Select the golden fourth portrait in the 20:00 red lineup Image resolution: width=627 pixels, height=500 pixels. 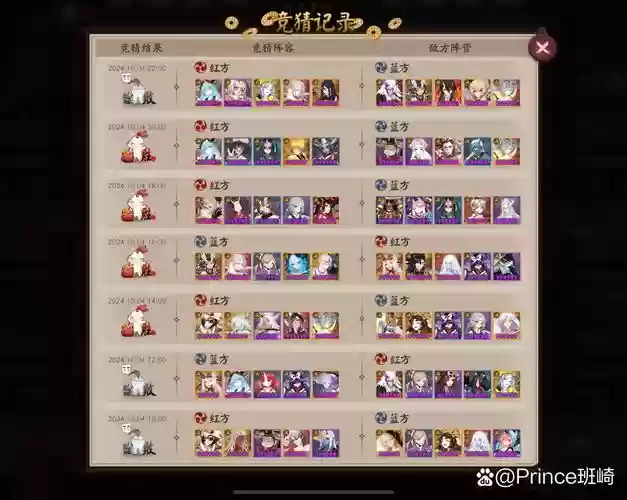[x=296, y=151]
